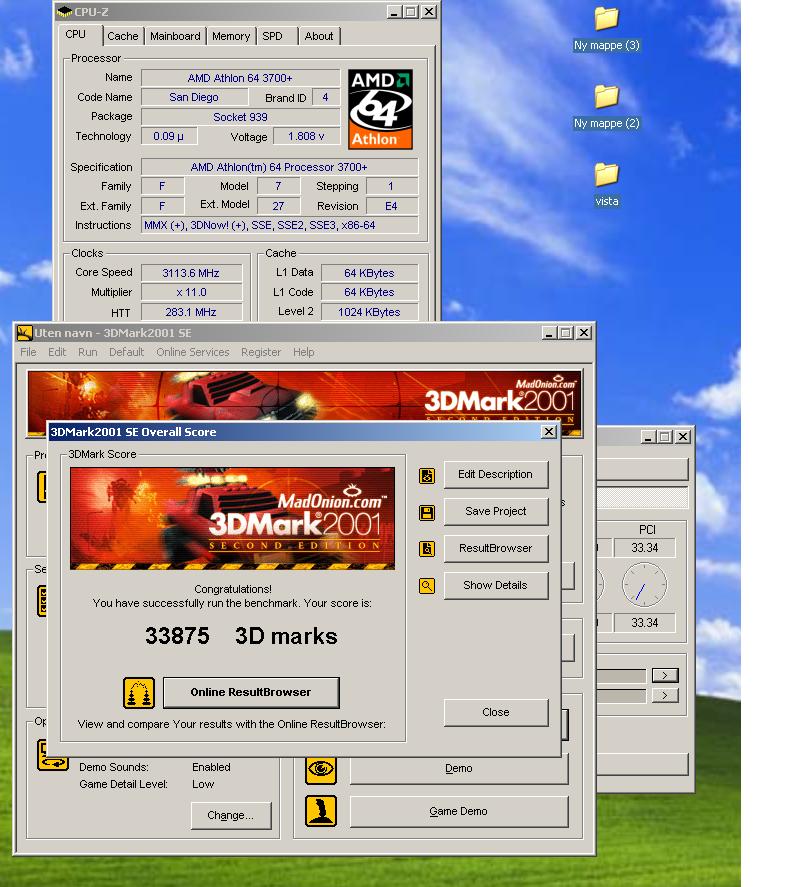Image resolution: width=800 pixels, height=887 pixels.
Task: Click the joystick icon beside Game Demo
Action: [x=321, y=811]
